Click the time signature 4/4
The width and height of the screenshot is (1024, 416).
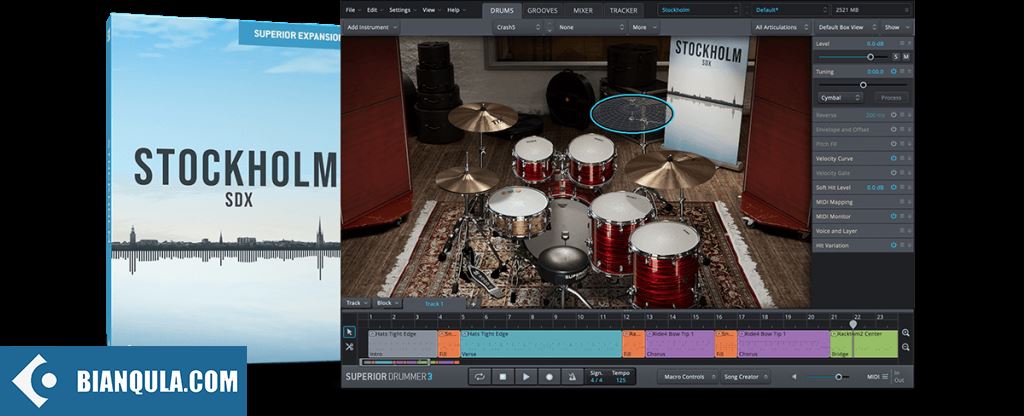point(597,380)
